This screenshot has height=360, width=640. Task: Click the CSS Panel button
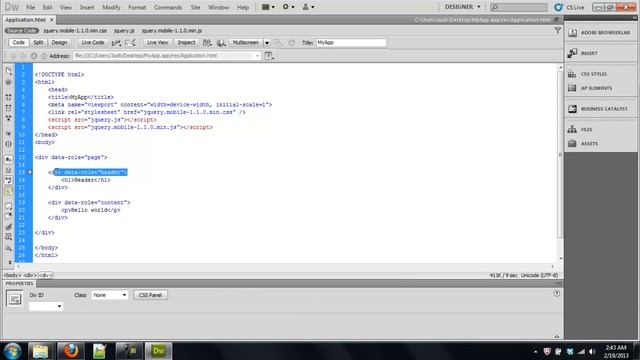(150, 295)
